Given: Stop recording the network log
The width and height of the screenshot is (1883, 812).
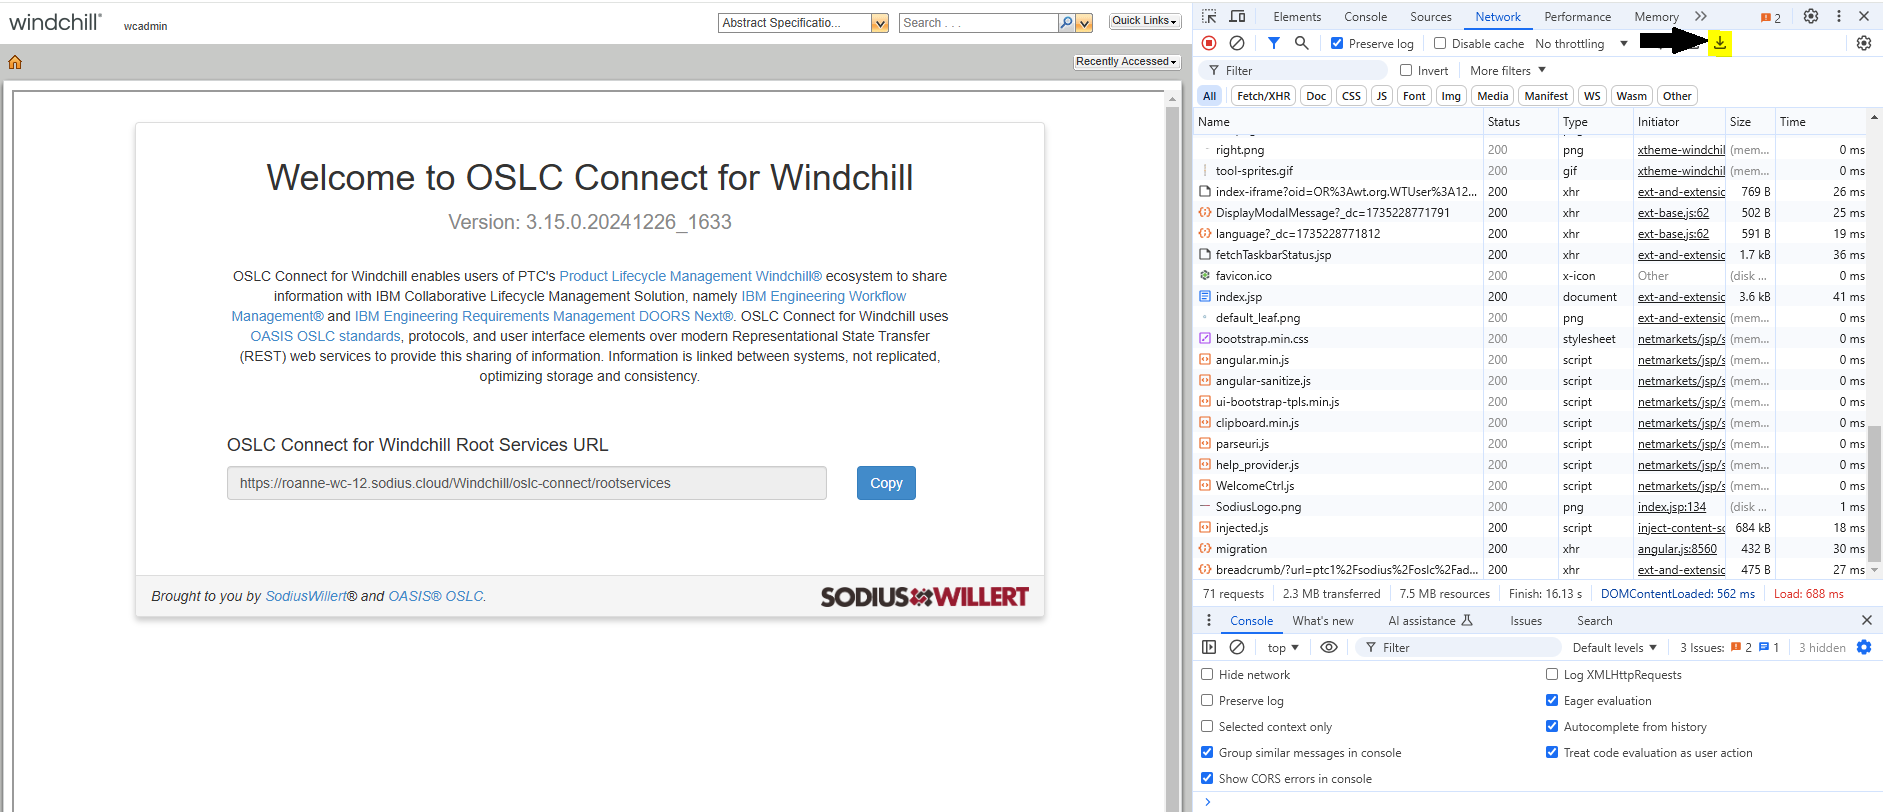Looking at the screenshot, I should (x=1209, y=43).
